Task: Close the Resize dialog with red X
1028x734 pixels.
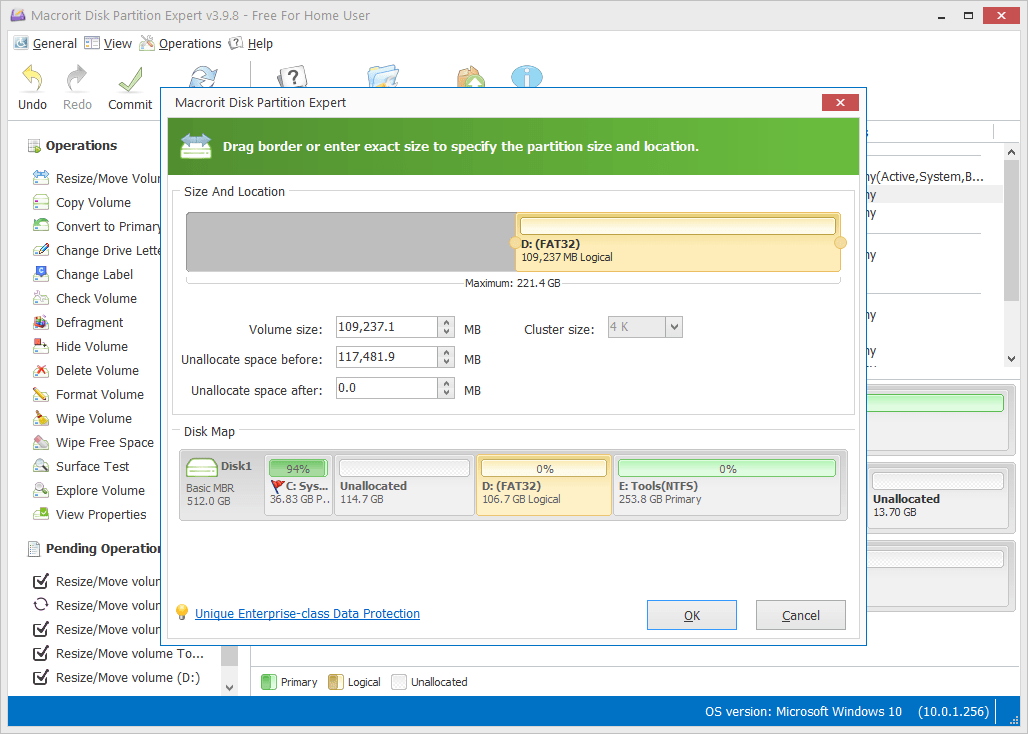Action: (840, 102)
